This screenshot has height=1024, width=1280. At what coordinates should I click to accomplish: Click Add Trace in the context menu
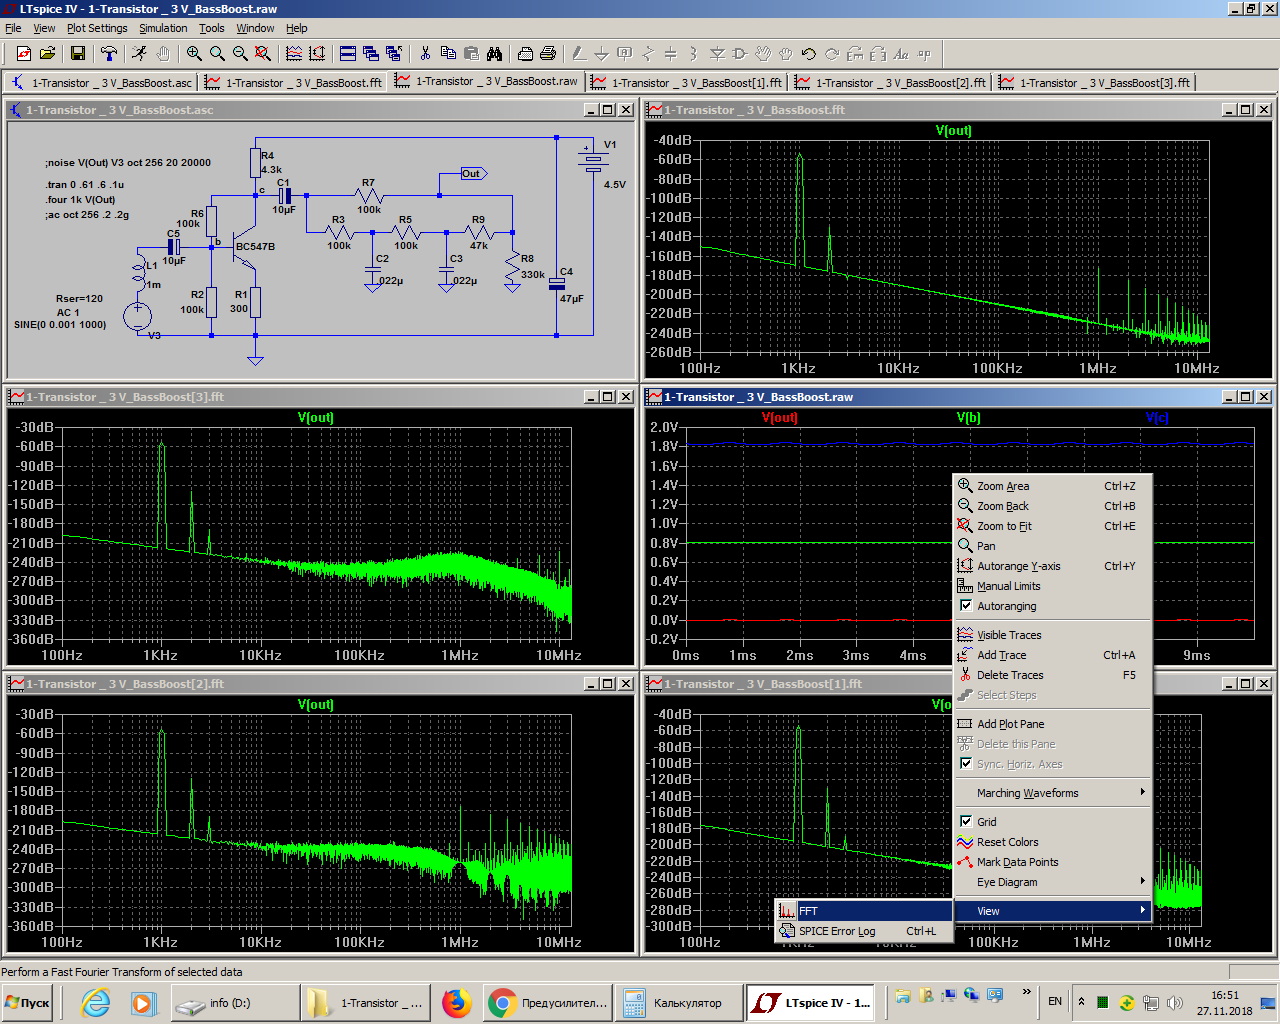pos(1002,655)
